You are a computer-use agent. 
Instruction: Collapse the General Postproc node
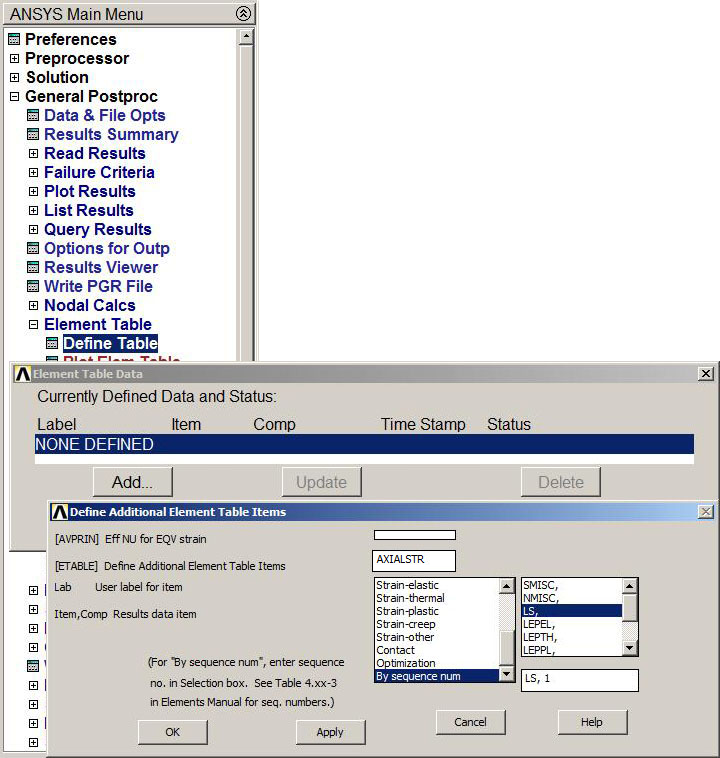(14, 97)
